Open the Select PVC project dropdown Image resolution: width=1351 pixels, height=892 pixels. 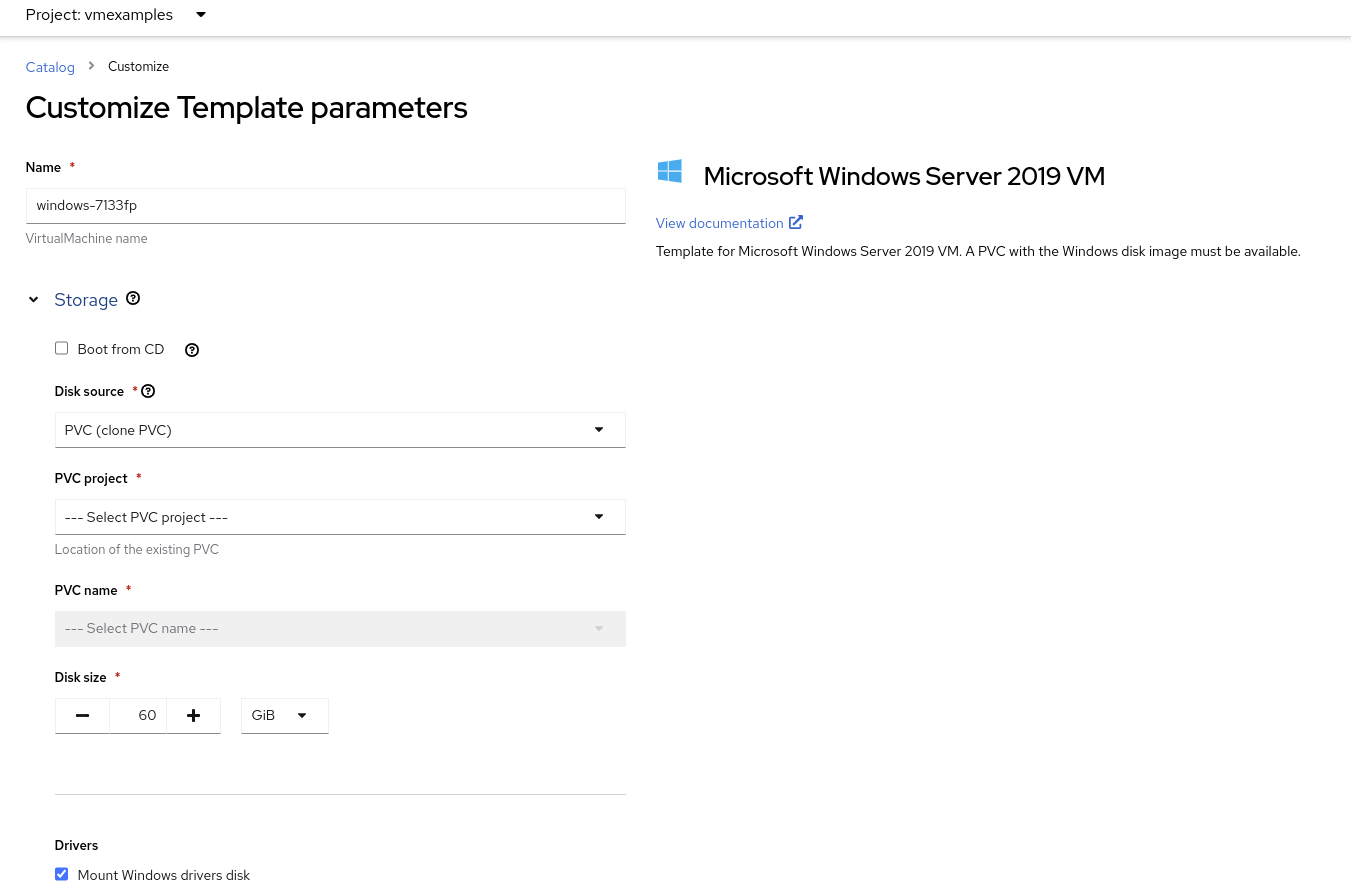click(x=340, y=517)
